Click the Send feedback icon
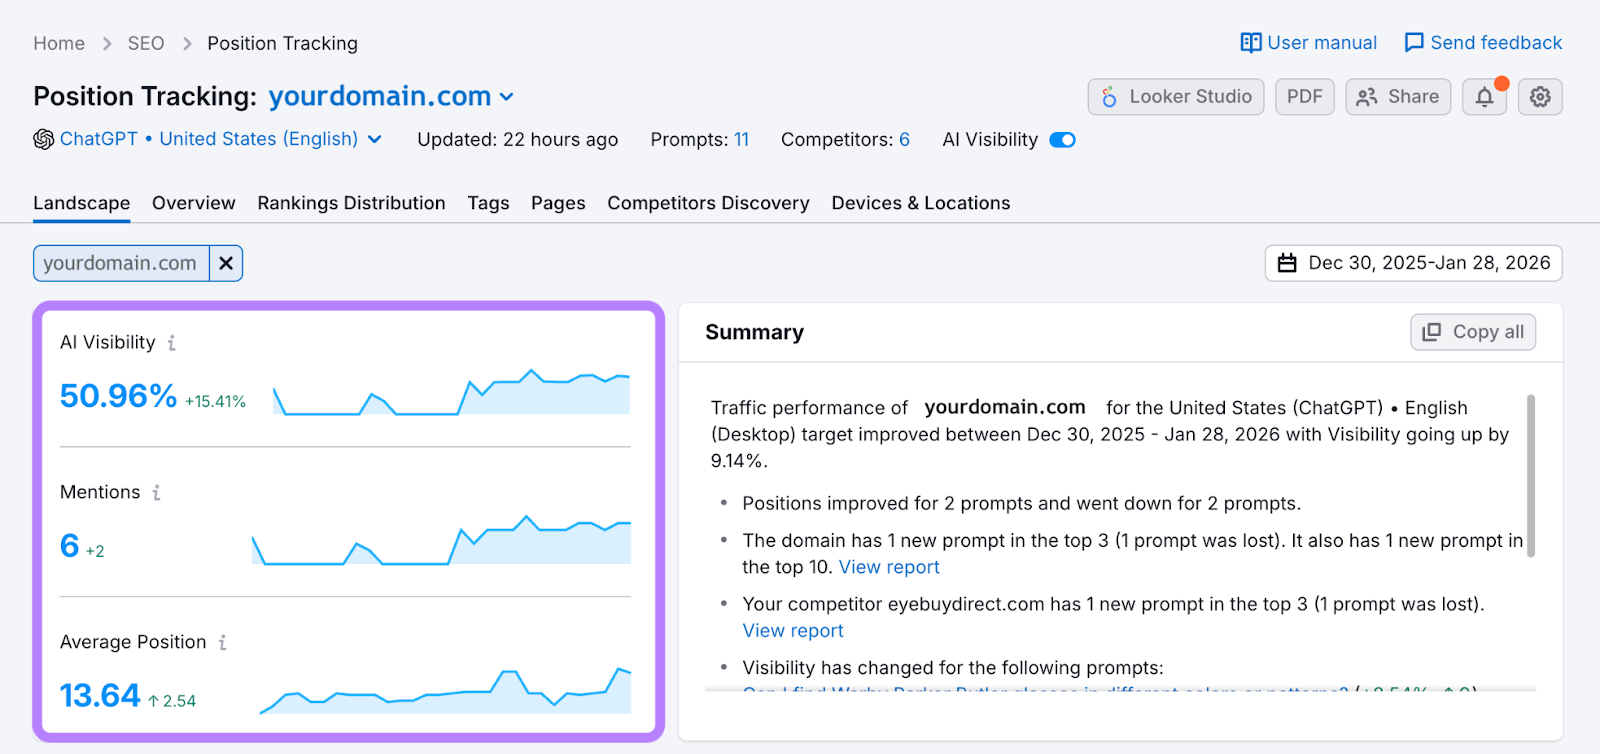This screenshot has width=1600, height=754. [x=1413, y=42]
